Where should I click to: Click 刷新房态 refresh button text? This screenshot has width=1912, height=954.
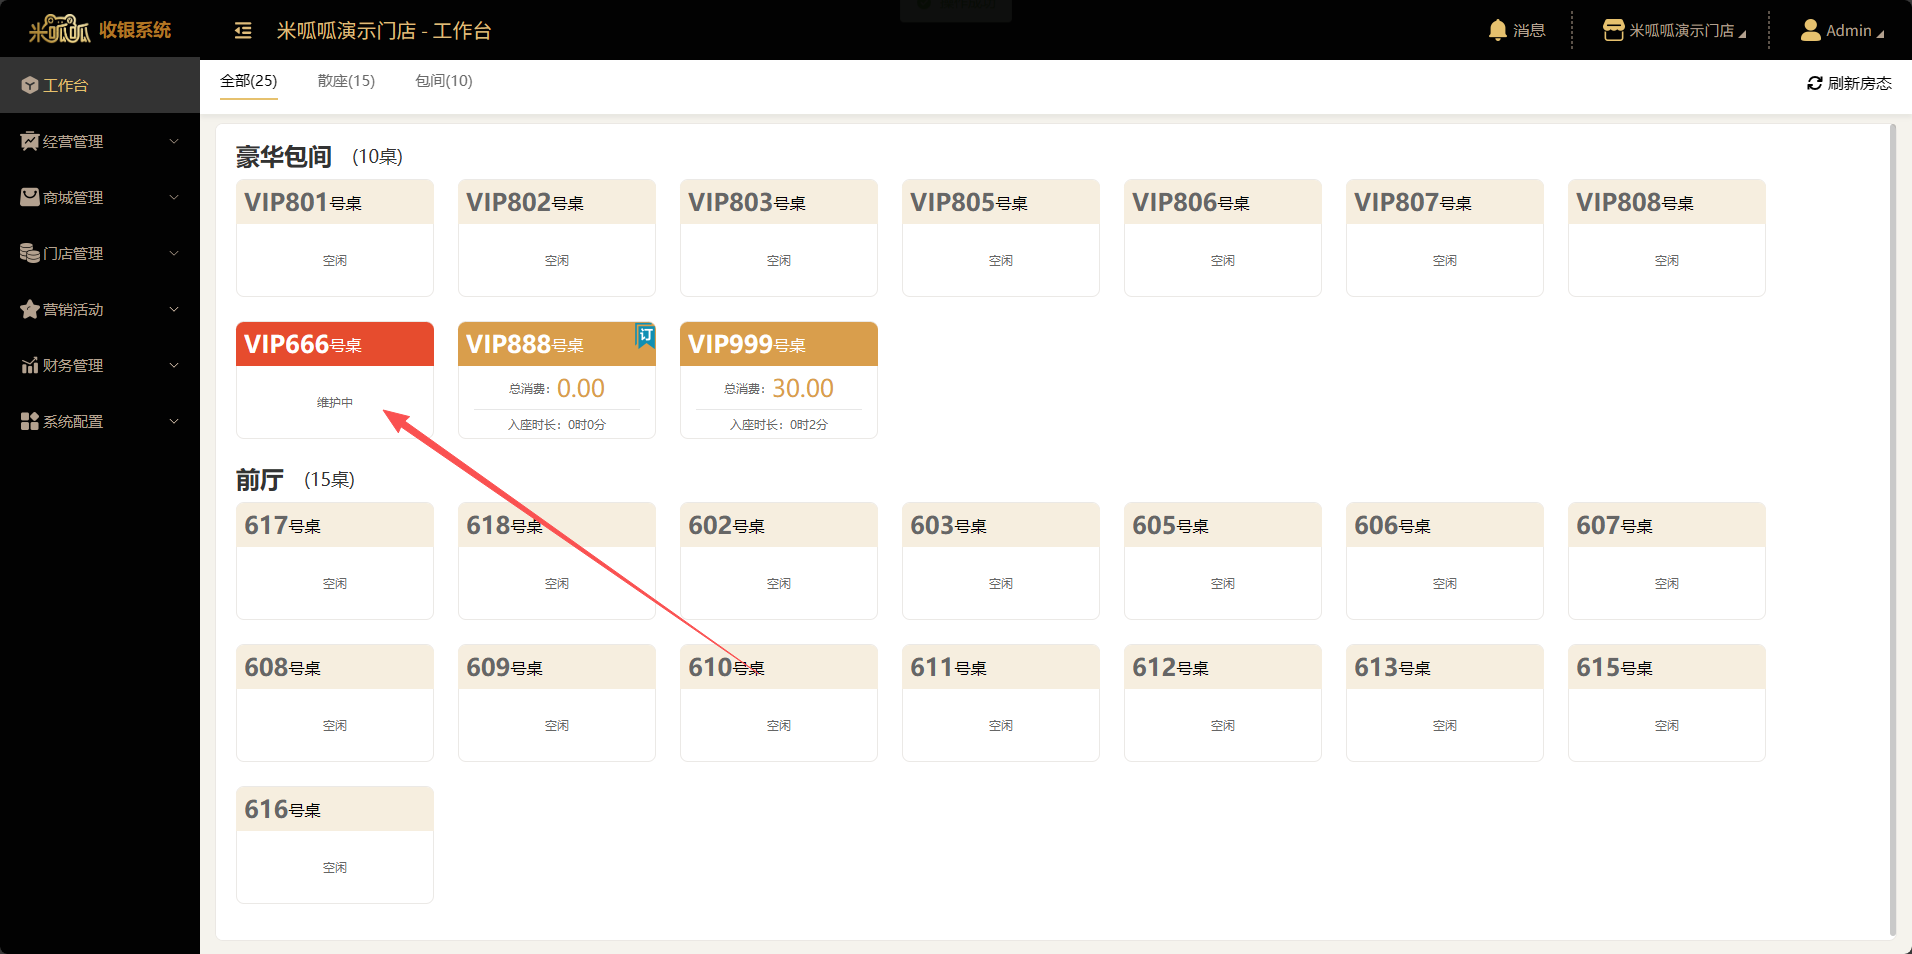pos(1859,83)
